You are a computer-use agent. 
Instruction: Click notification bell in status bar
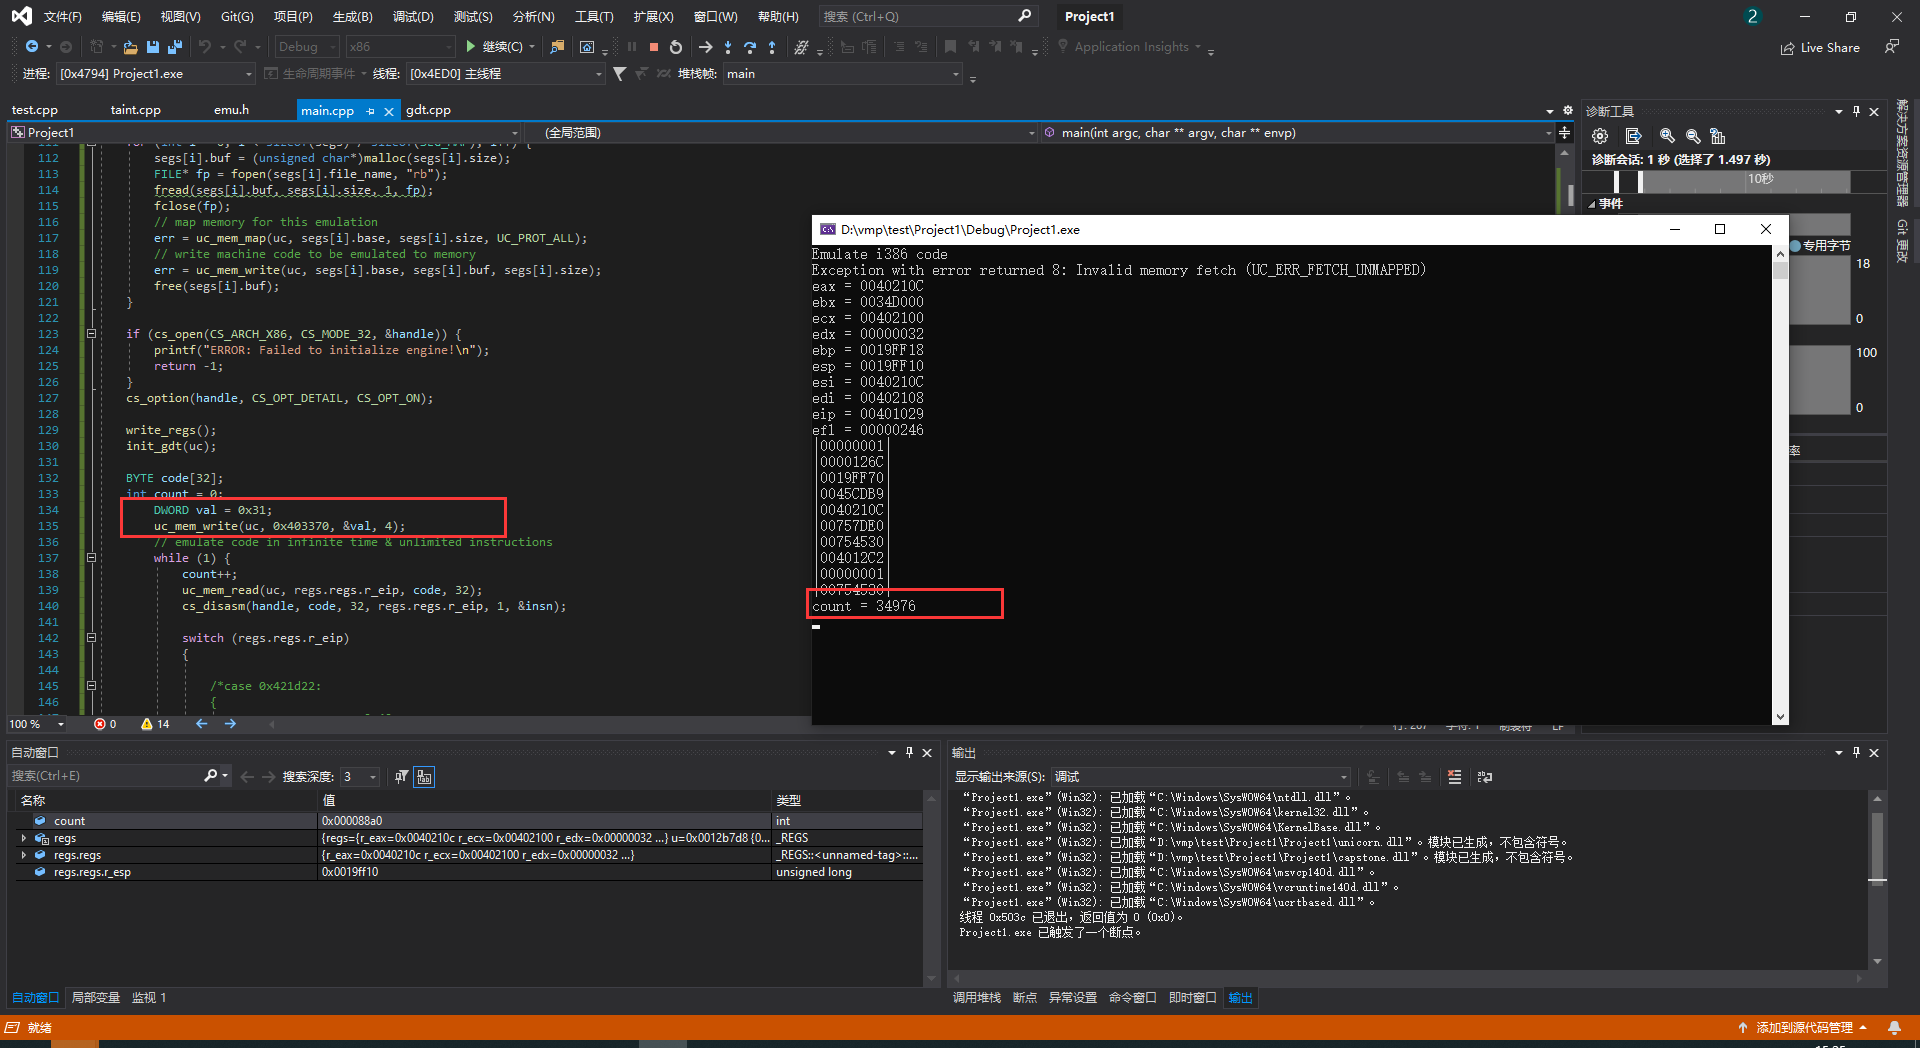1894,1028
